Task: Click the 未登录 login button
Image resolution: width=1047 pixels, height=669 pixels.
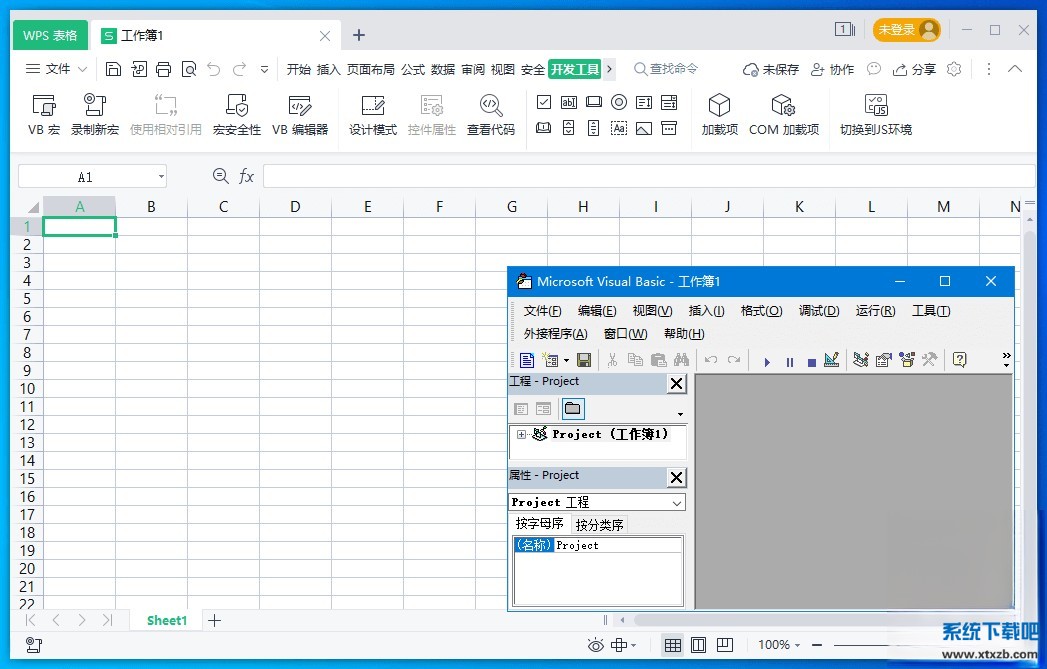Action: coord(906,30)
